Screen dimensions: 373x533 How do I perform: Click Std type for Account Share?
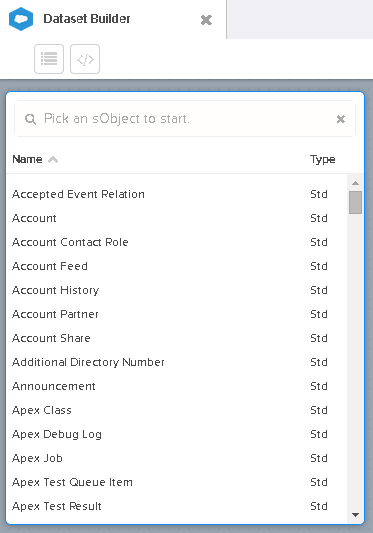tap(319, 338)
